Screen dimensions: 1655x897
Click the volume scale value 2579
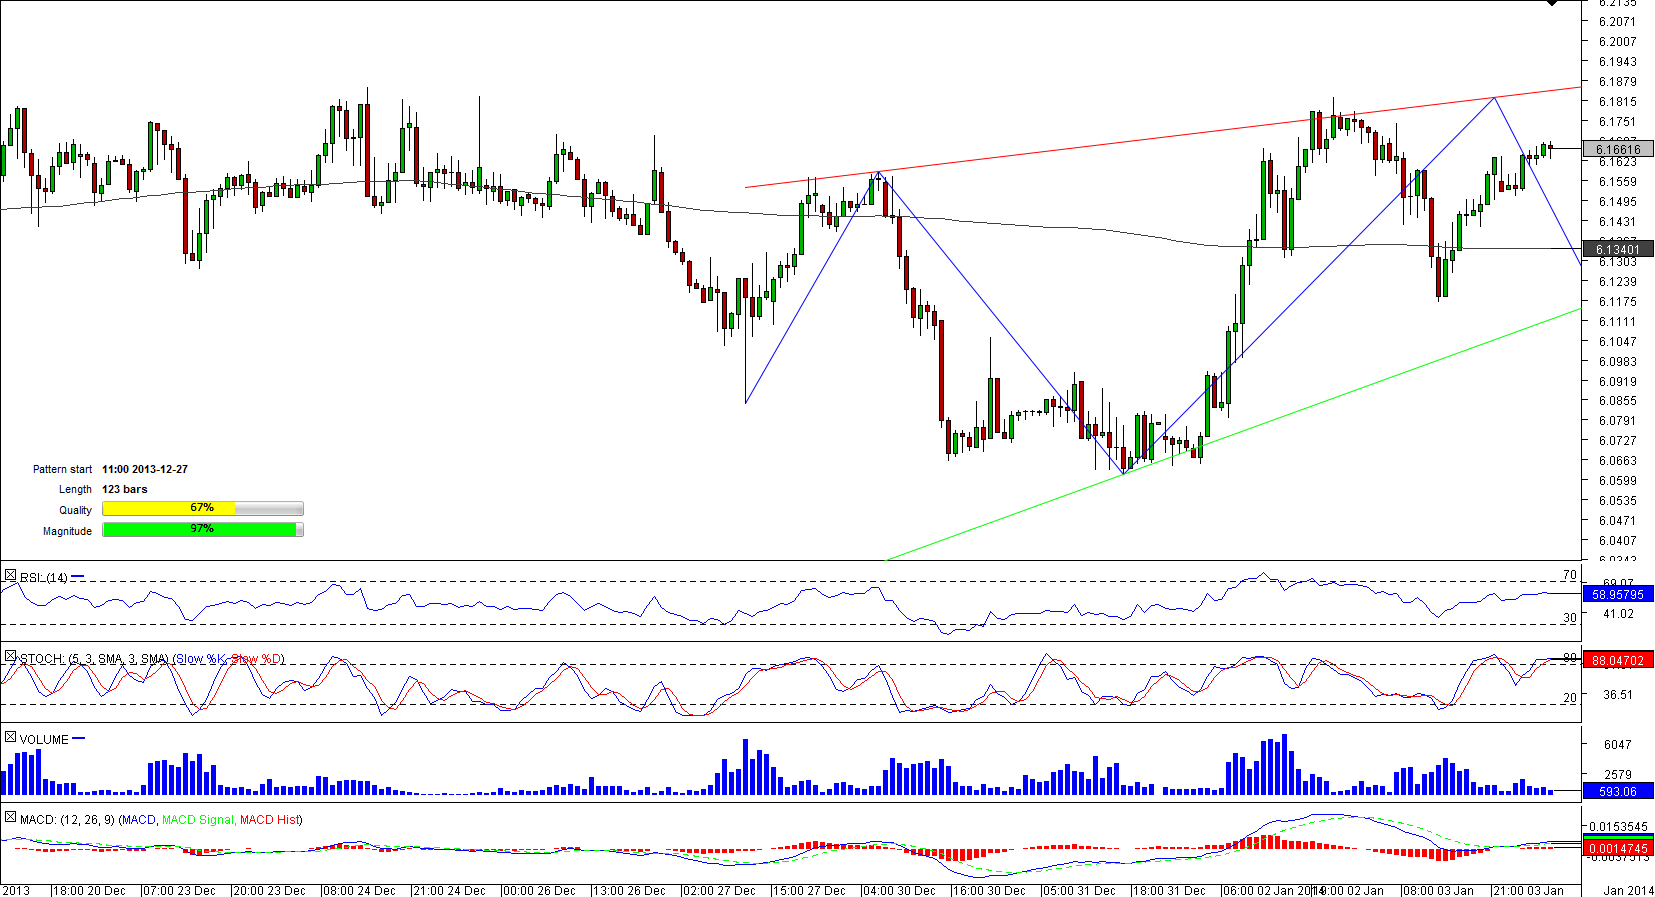[1618, 775]
